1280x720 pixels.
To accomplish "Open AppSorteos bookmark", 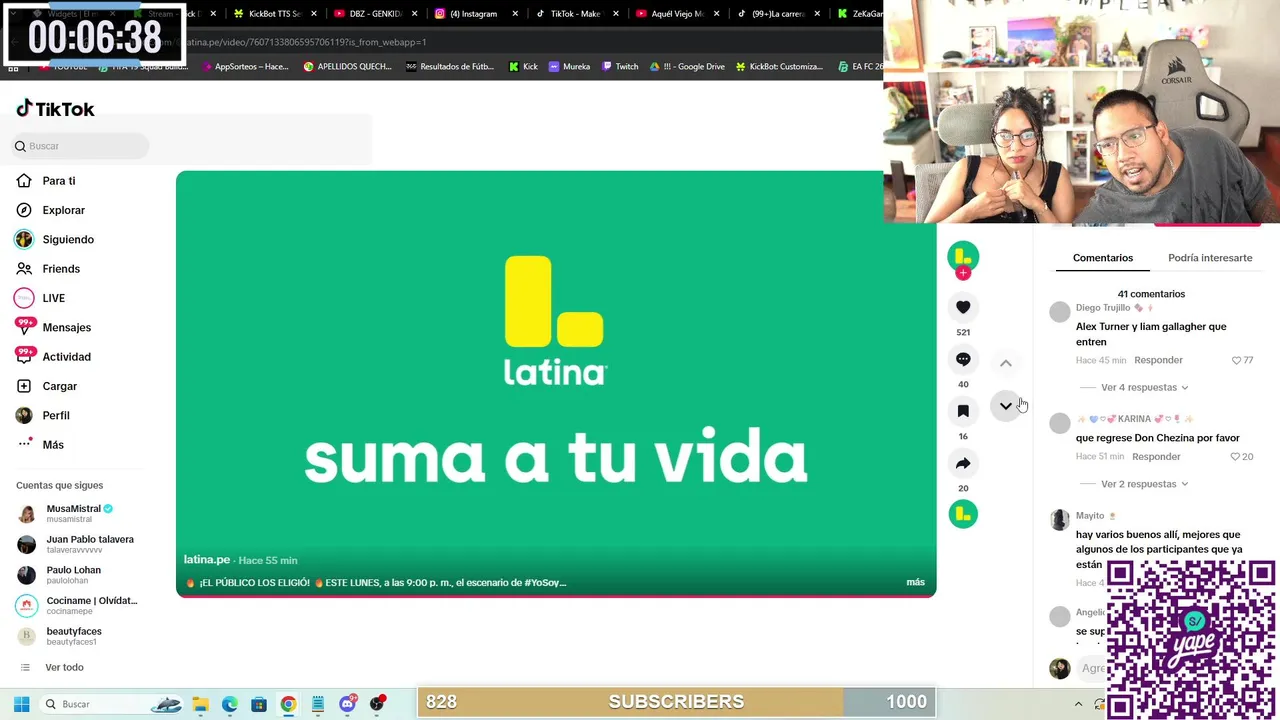I will point(244,67).
